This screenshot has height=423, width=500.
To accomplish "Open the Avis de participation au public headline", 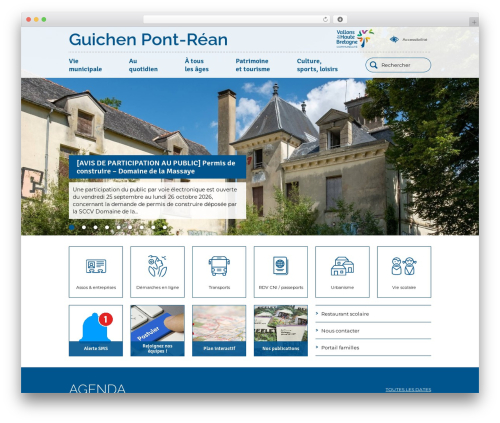I will [x=157, y=167].
